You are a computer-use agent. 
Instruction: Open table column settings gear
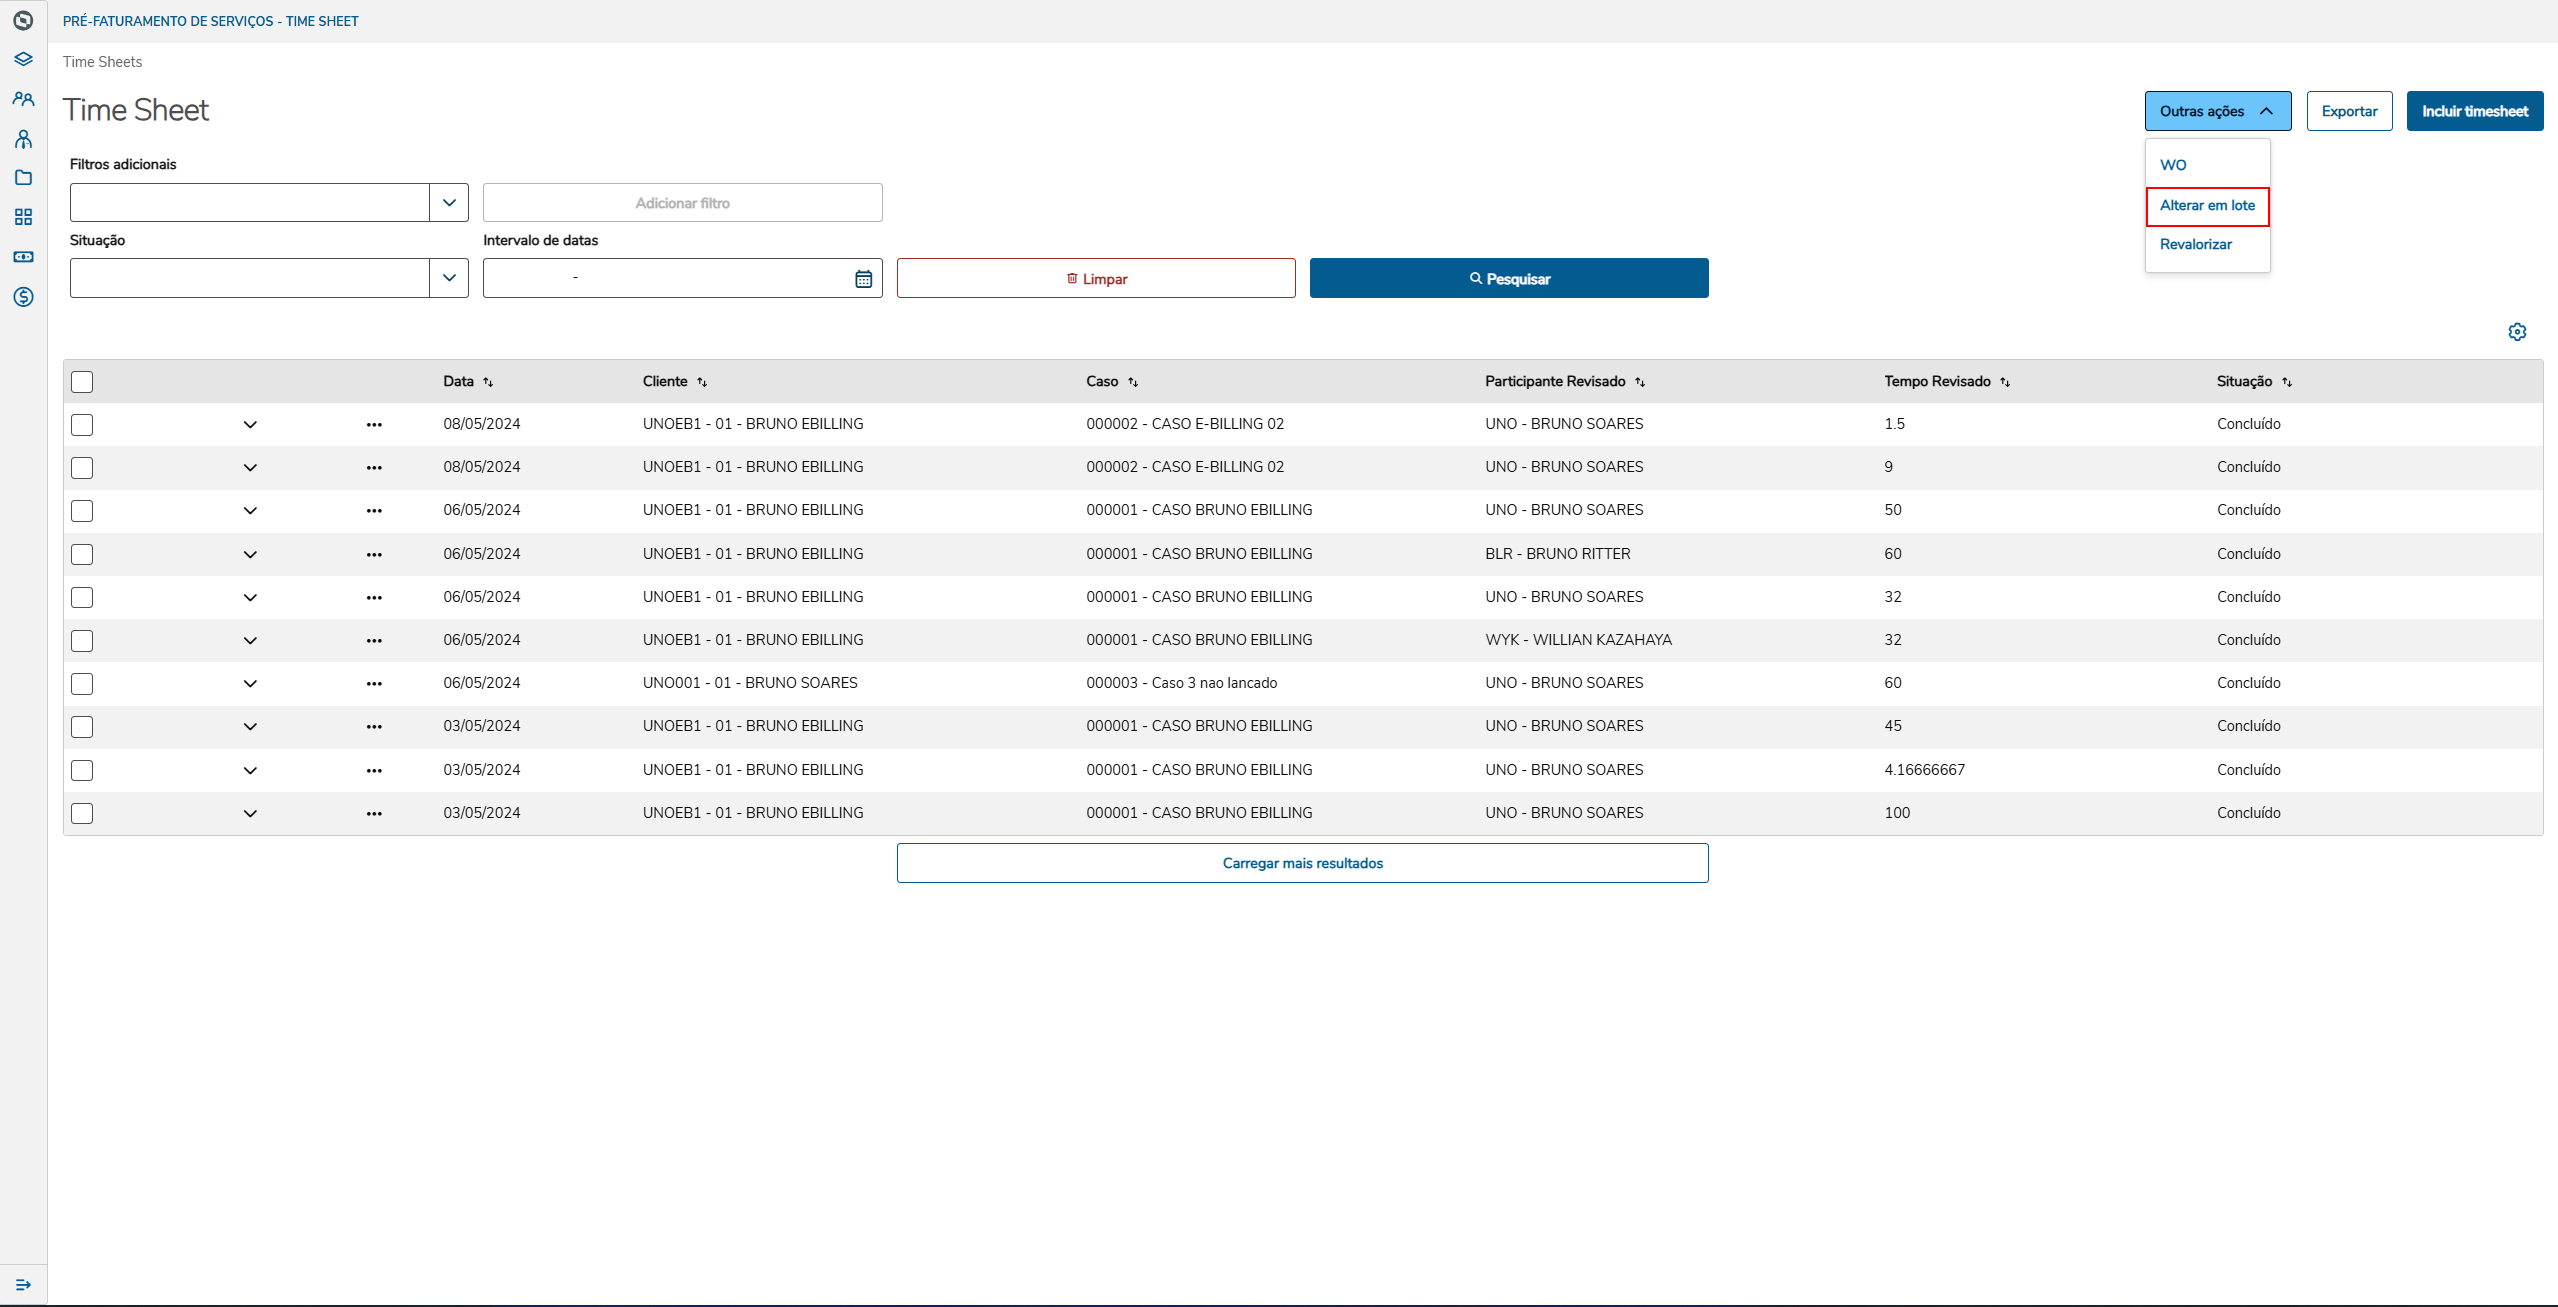2517,332
